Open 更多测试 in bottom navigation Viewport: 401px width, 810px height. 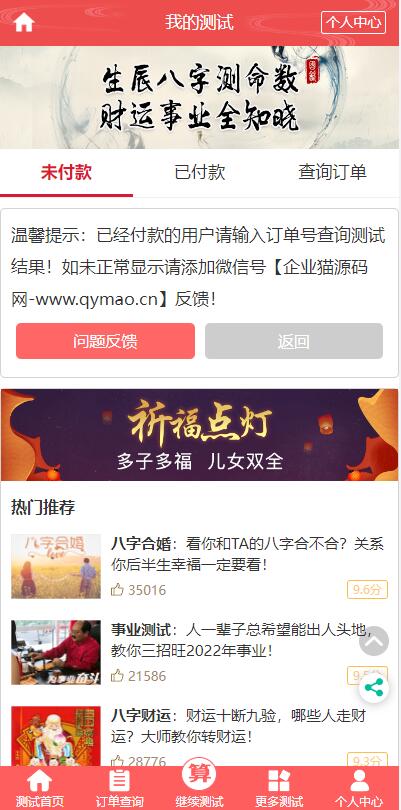click(279, 788)
